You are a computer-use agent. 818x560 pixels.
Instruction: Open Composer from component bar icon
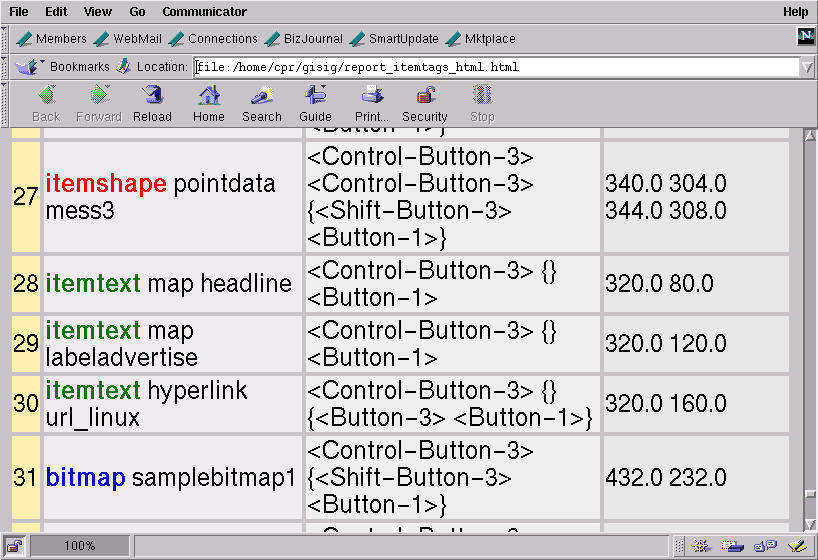[798, 546]
